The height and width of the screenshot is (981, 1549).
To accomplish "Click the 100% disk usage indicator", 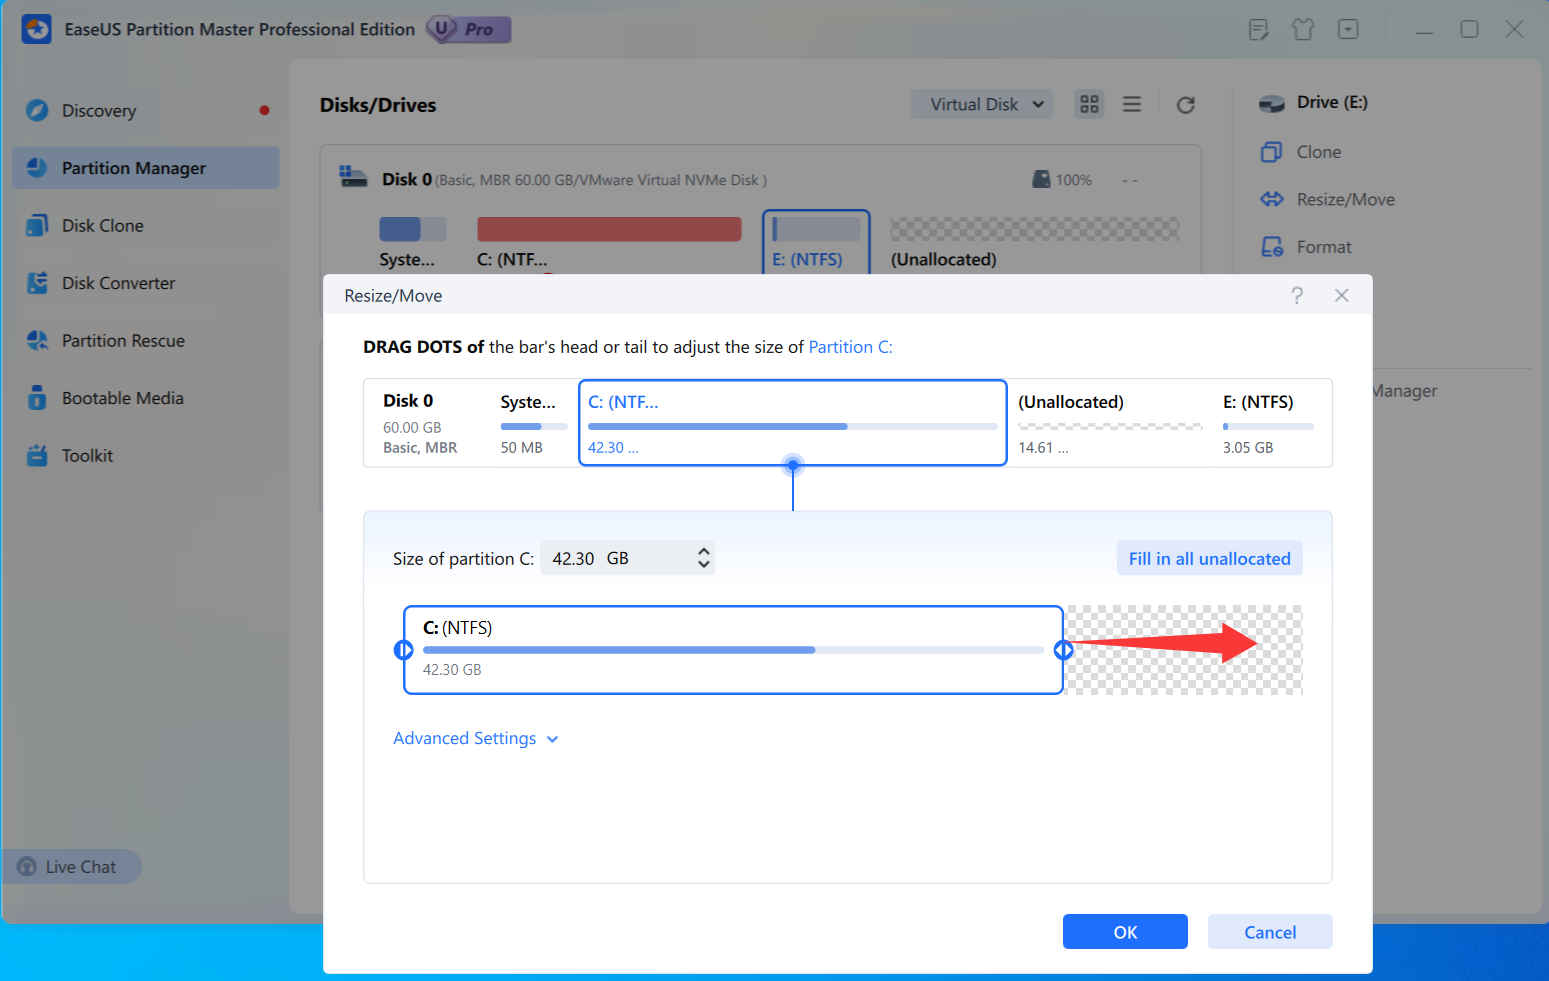I will 1062,180.
